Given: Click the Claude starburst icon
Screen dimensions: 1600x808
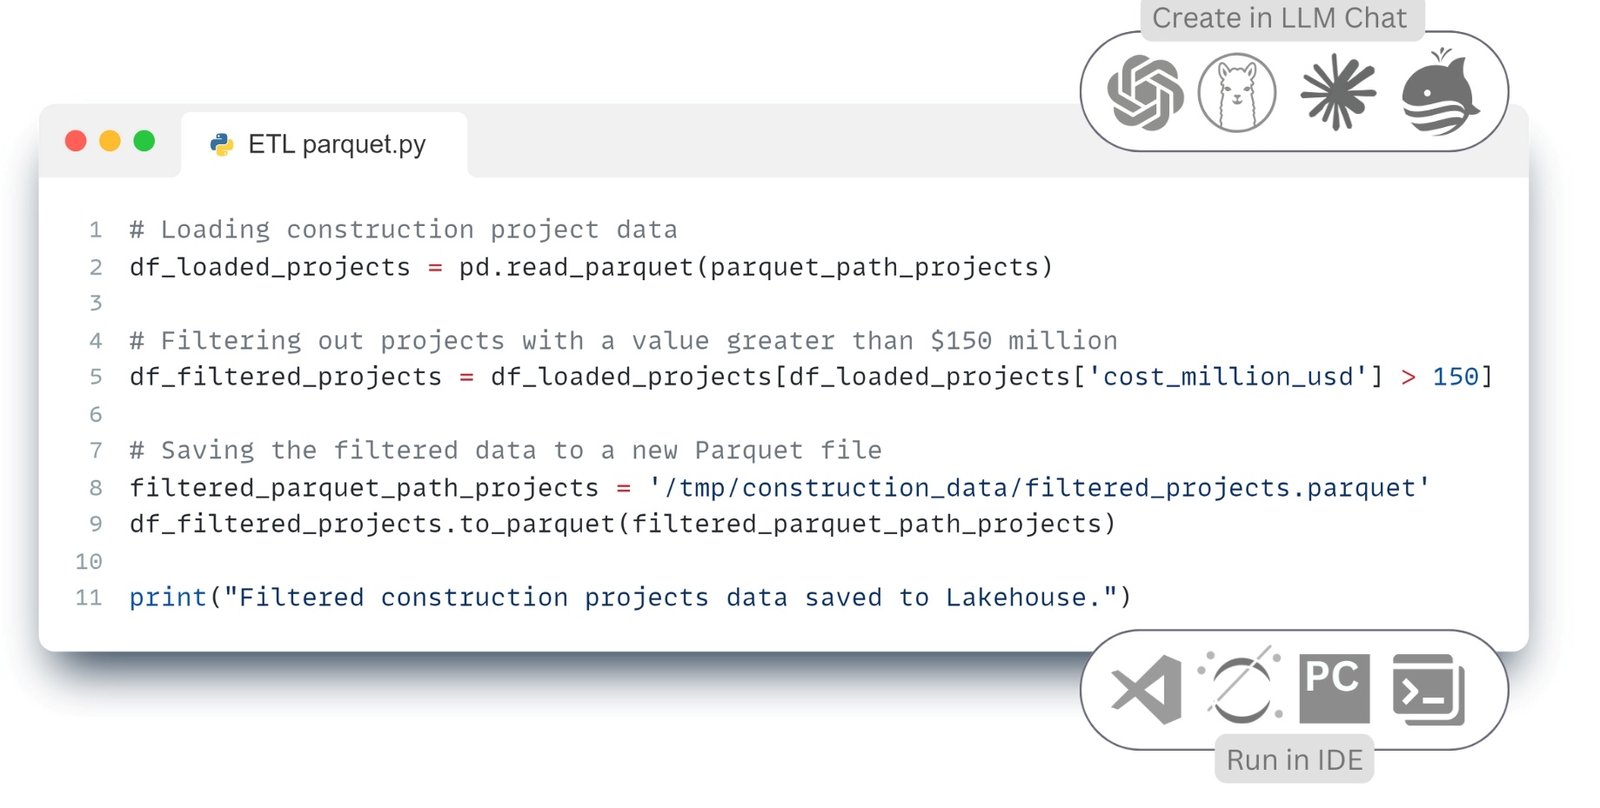Looking at the screenshot, I should (1338, 93).
